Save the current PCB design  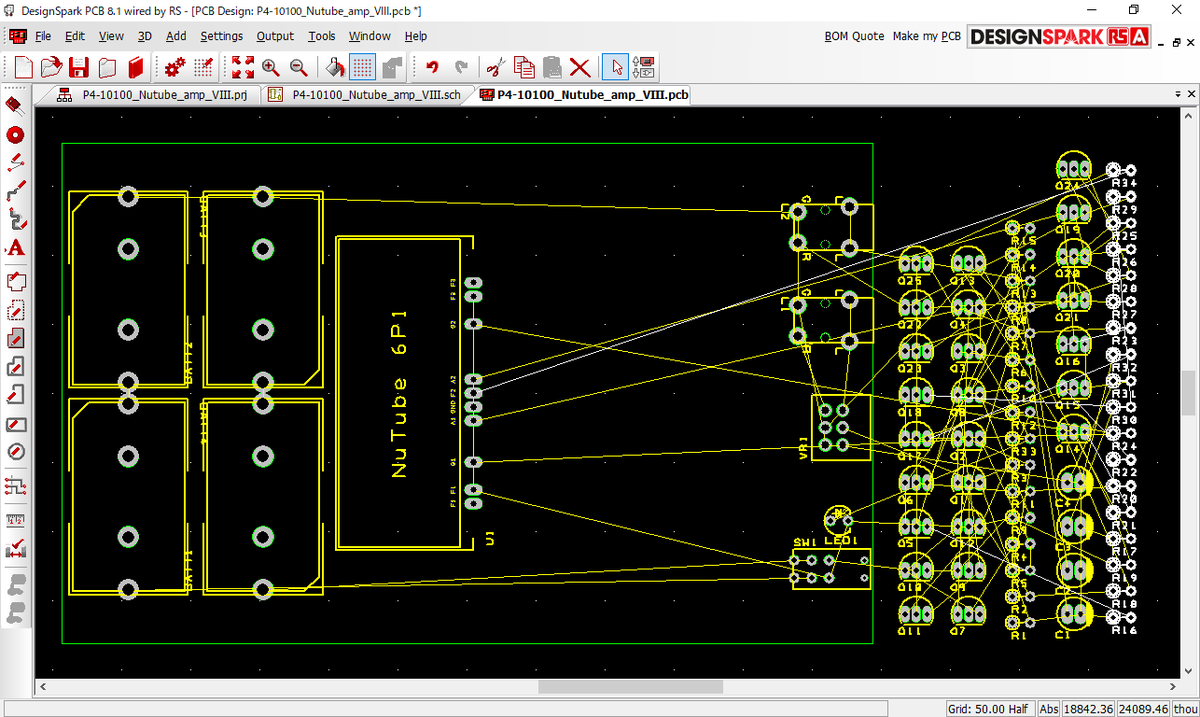click(78, 67)
